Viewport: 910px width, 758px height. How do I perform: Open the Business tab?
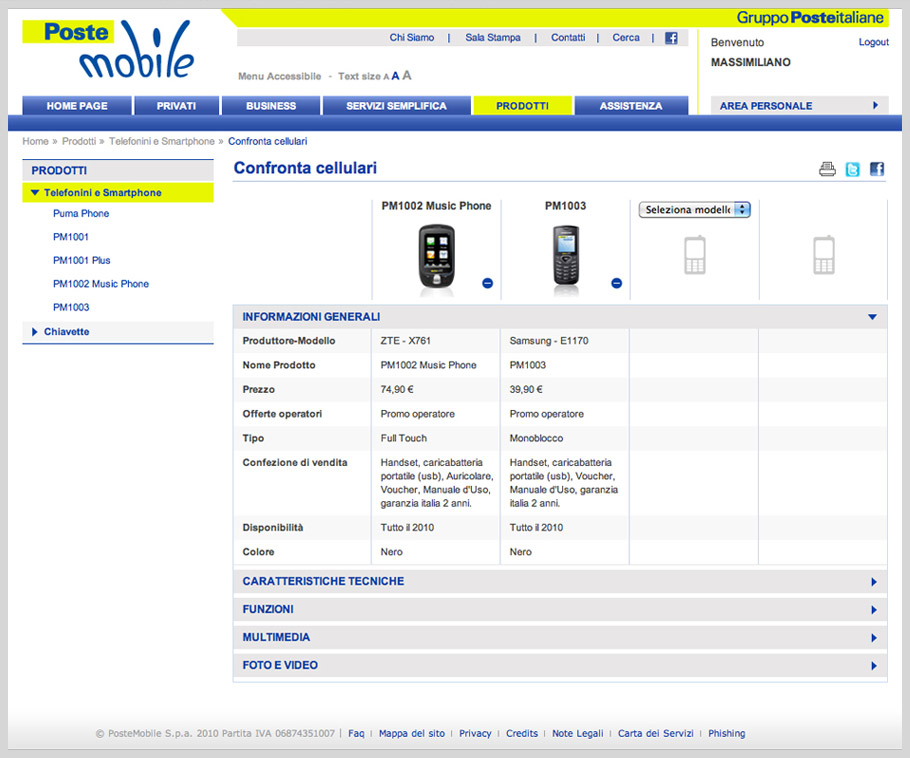(x=271, y=106)
